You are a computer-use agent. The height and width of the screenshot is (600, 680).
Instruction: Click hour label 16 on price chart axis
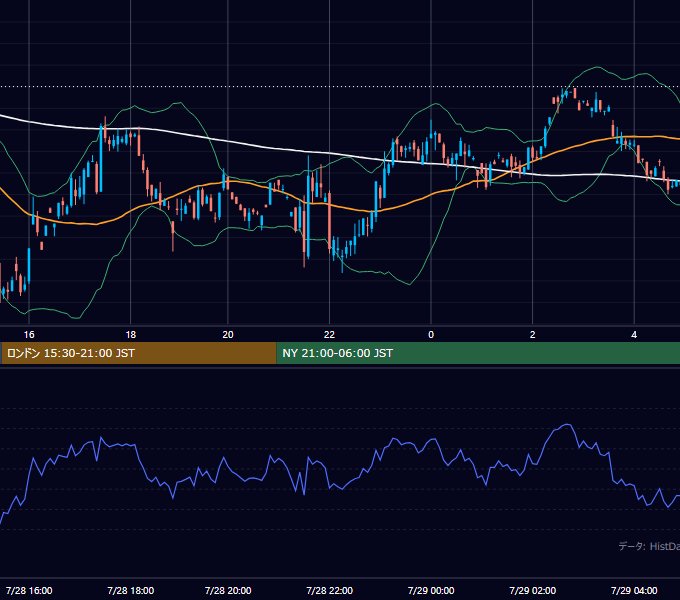click(29, 335)
